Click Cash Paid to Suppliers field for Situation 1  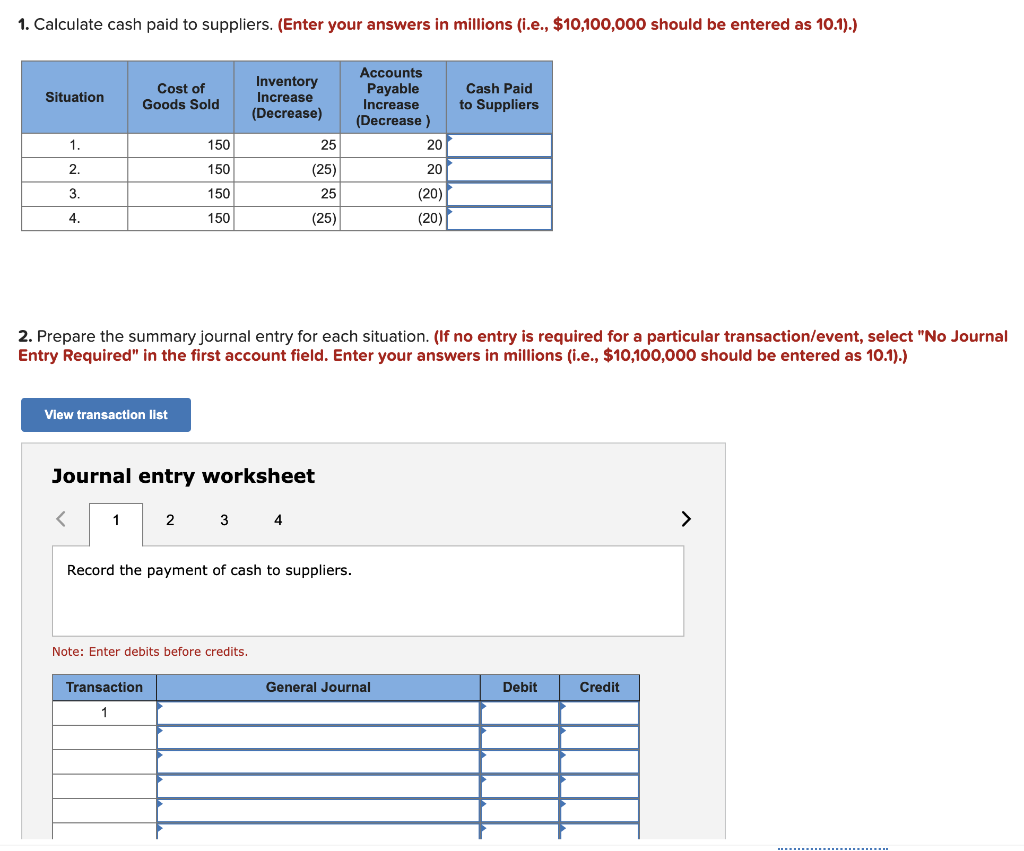[499, 144]
